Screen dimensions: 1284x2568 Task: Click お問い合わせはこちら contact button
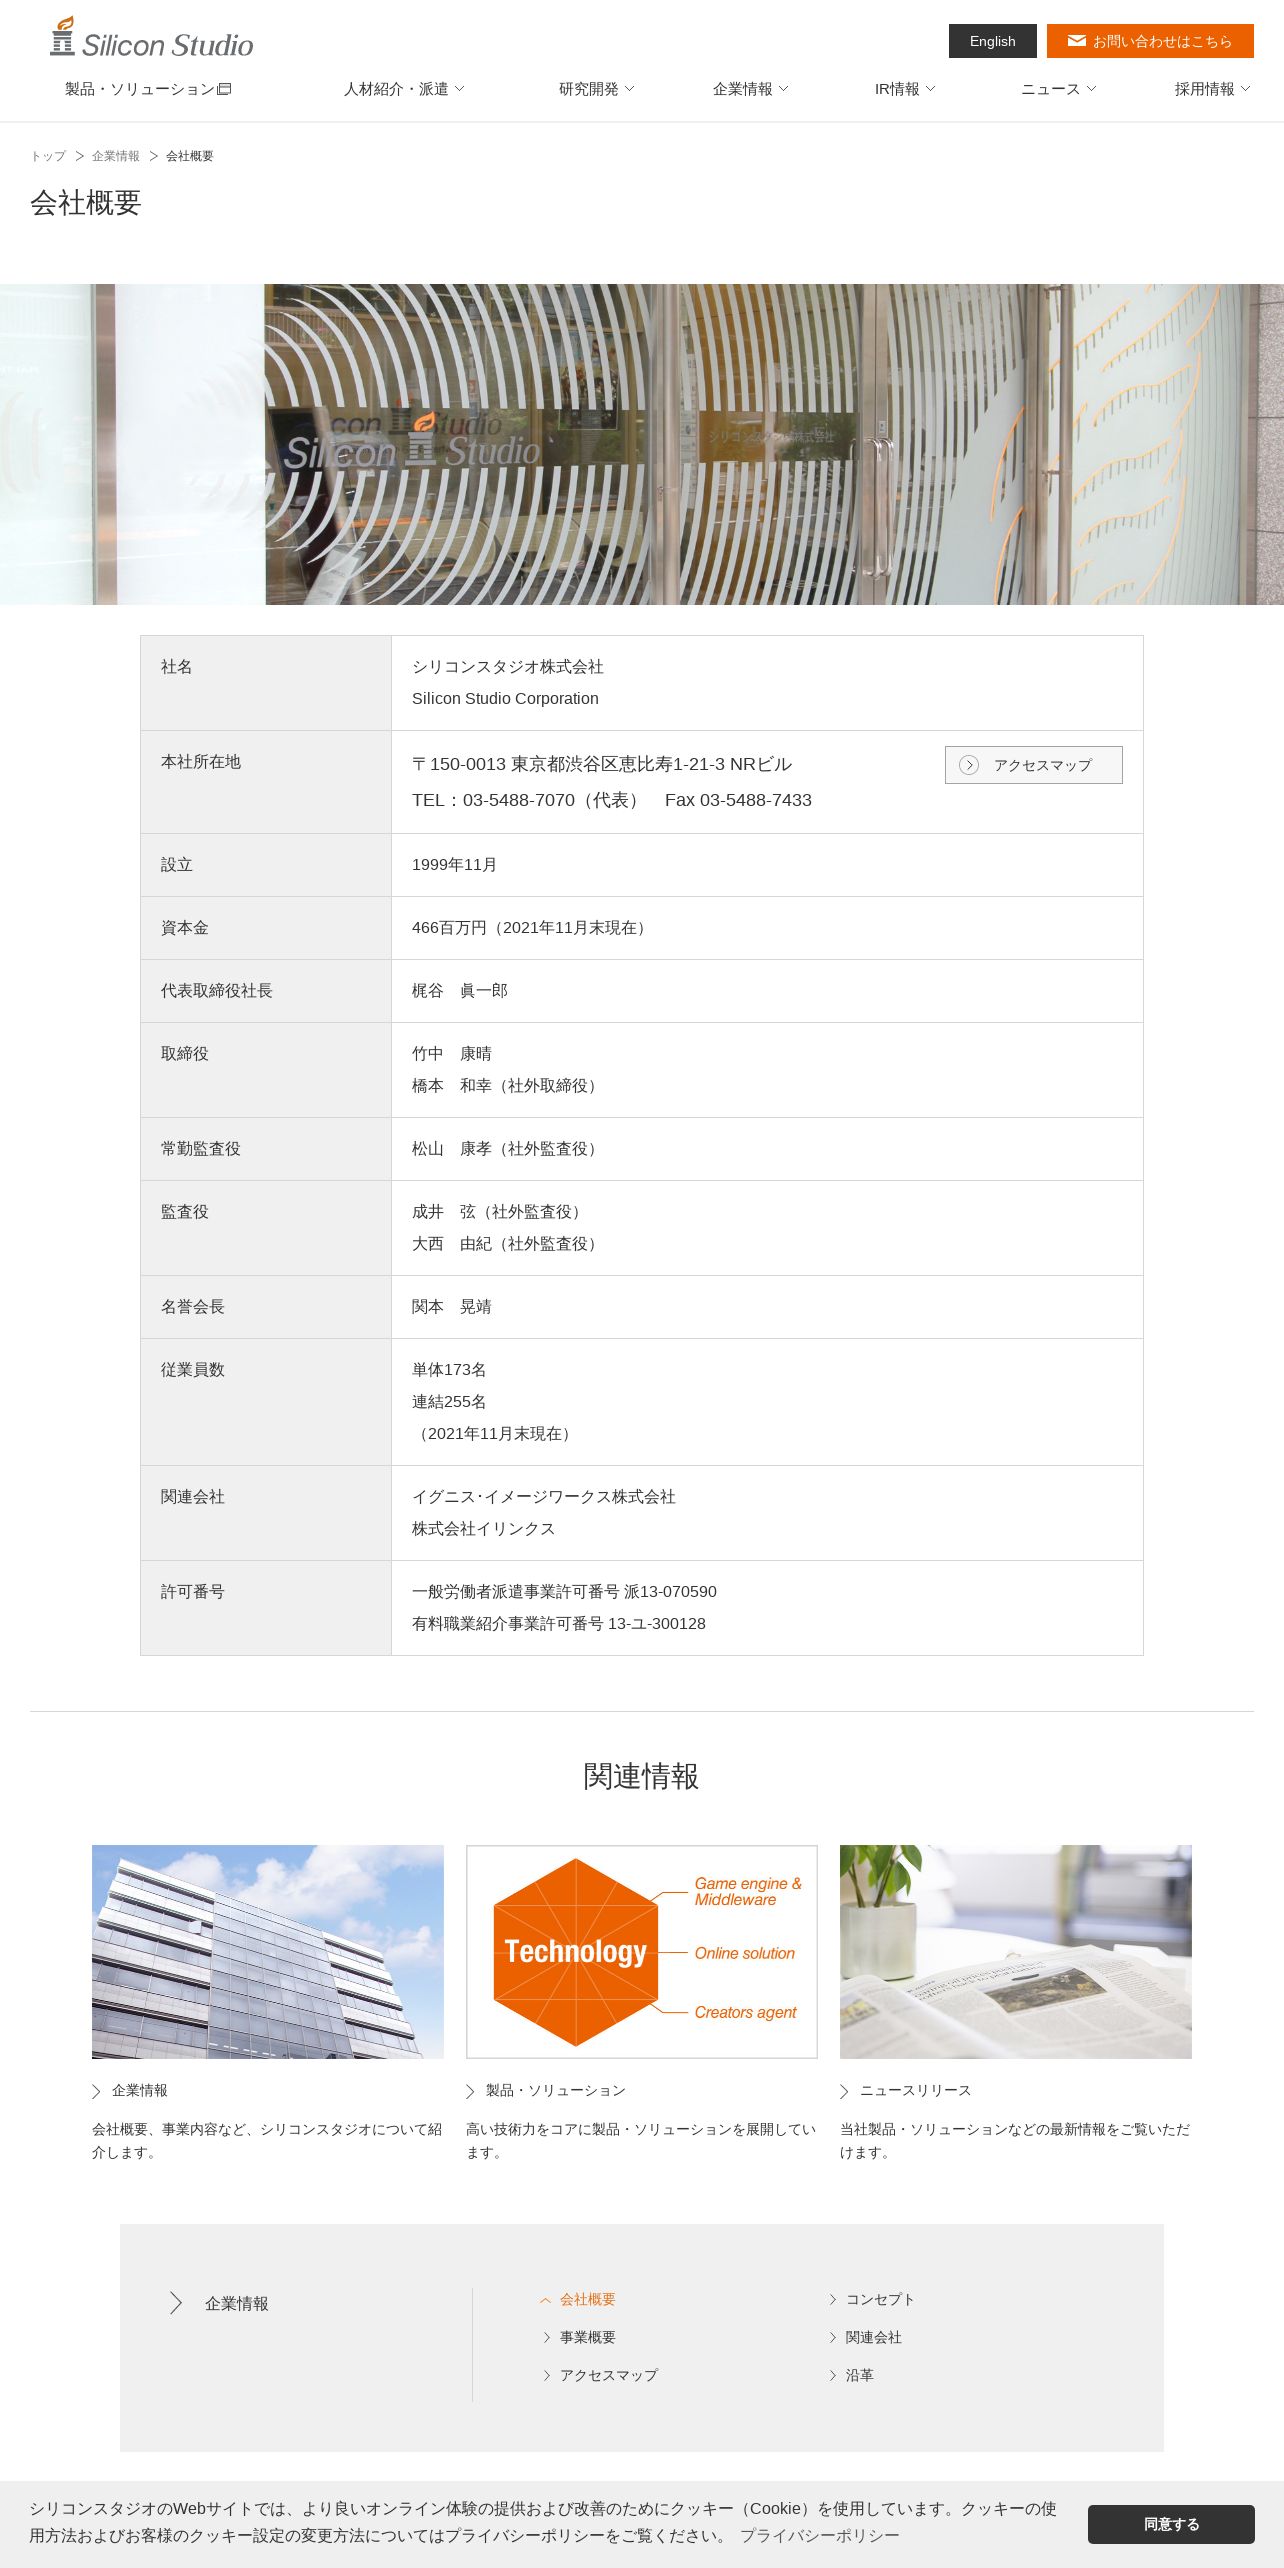tap(1150, 41)
